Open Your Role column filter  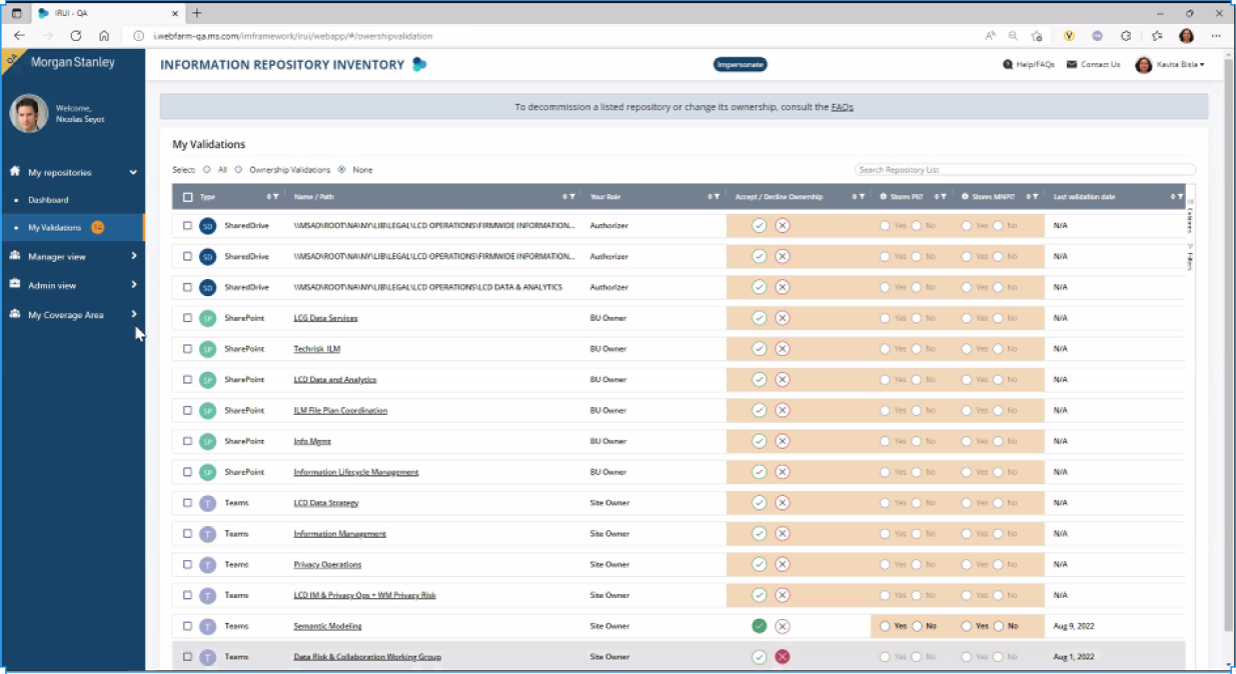[x=717, y=197]
